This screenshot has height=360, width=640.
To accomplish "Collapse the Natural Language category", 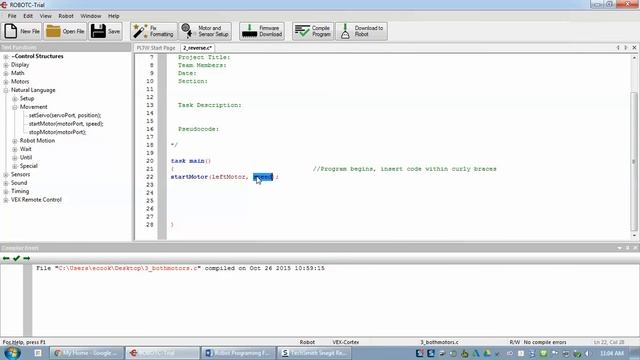I will 6,90.
